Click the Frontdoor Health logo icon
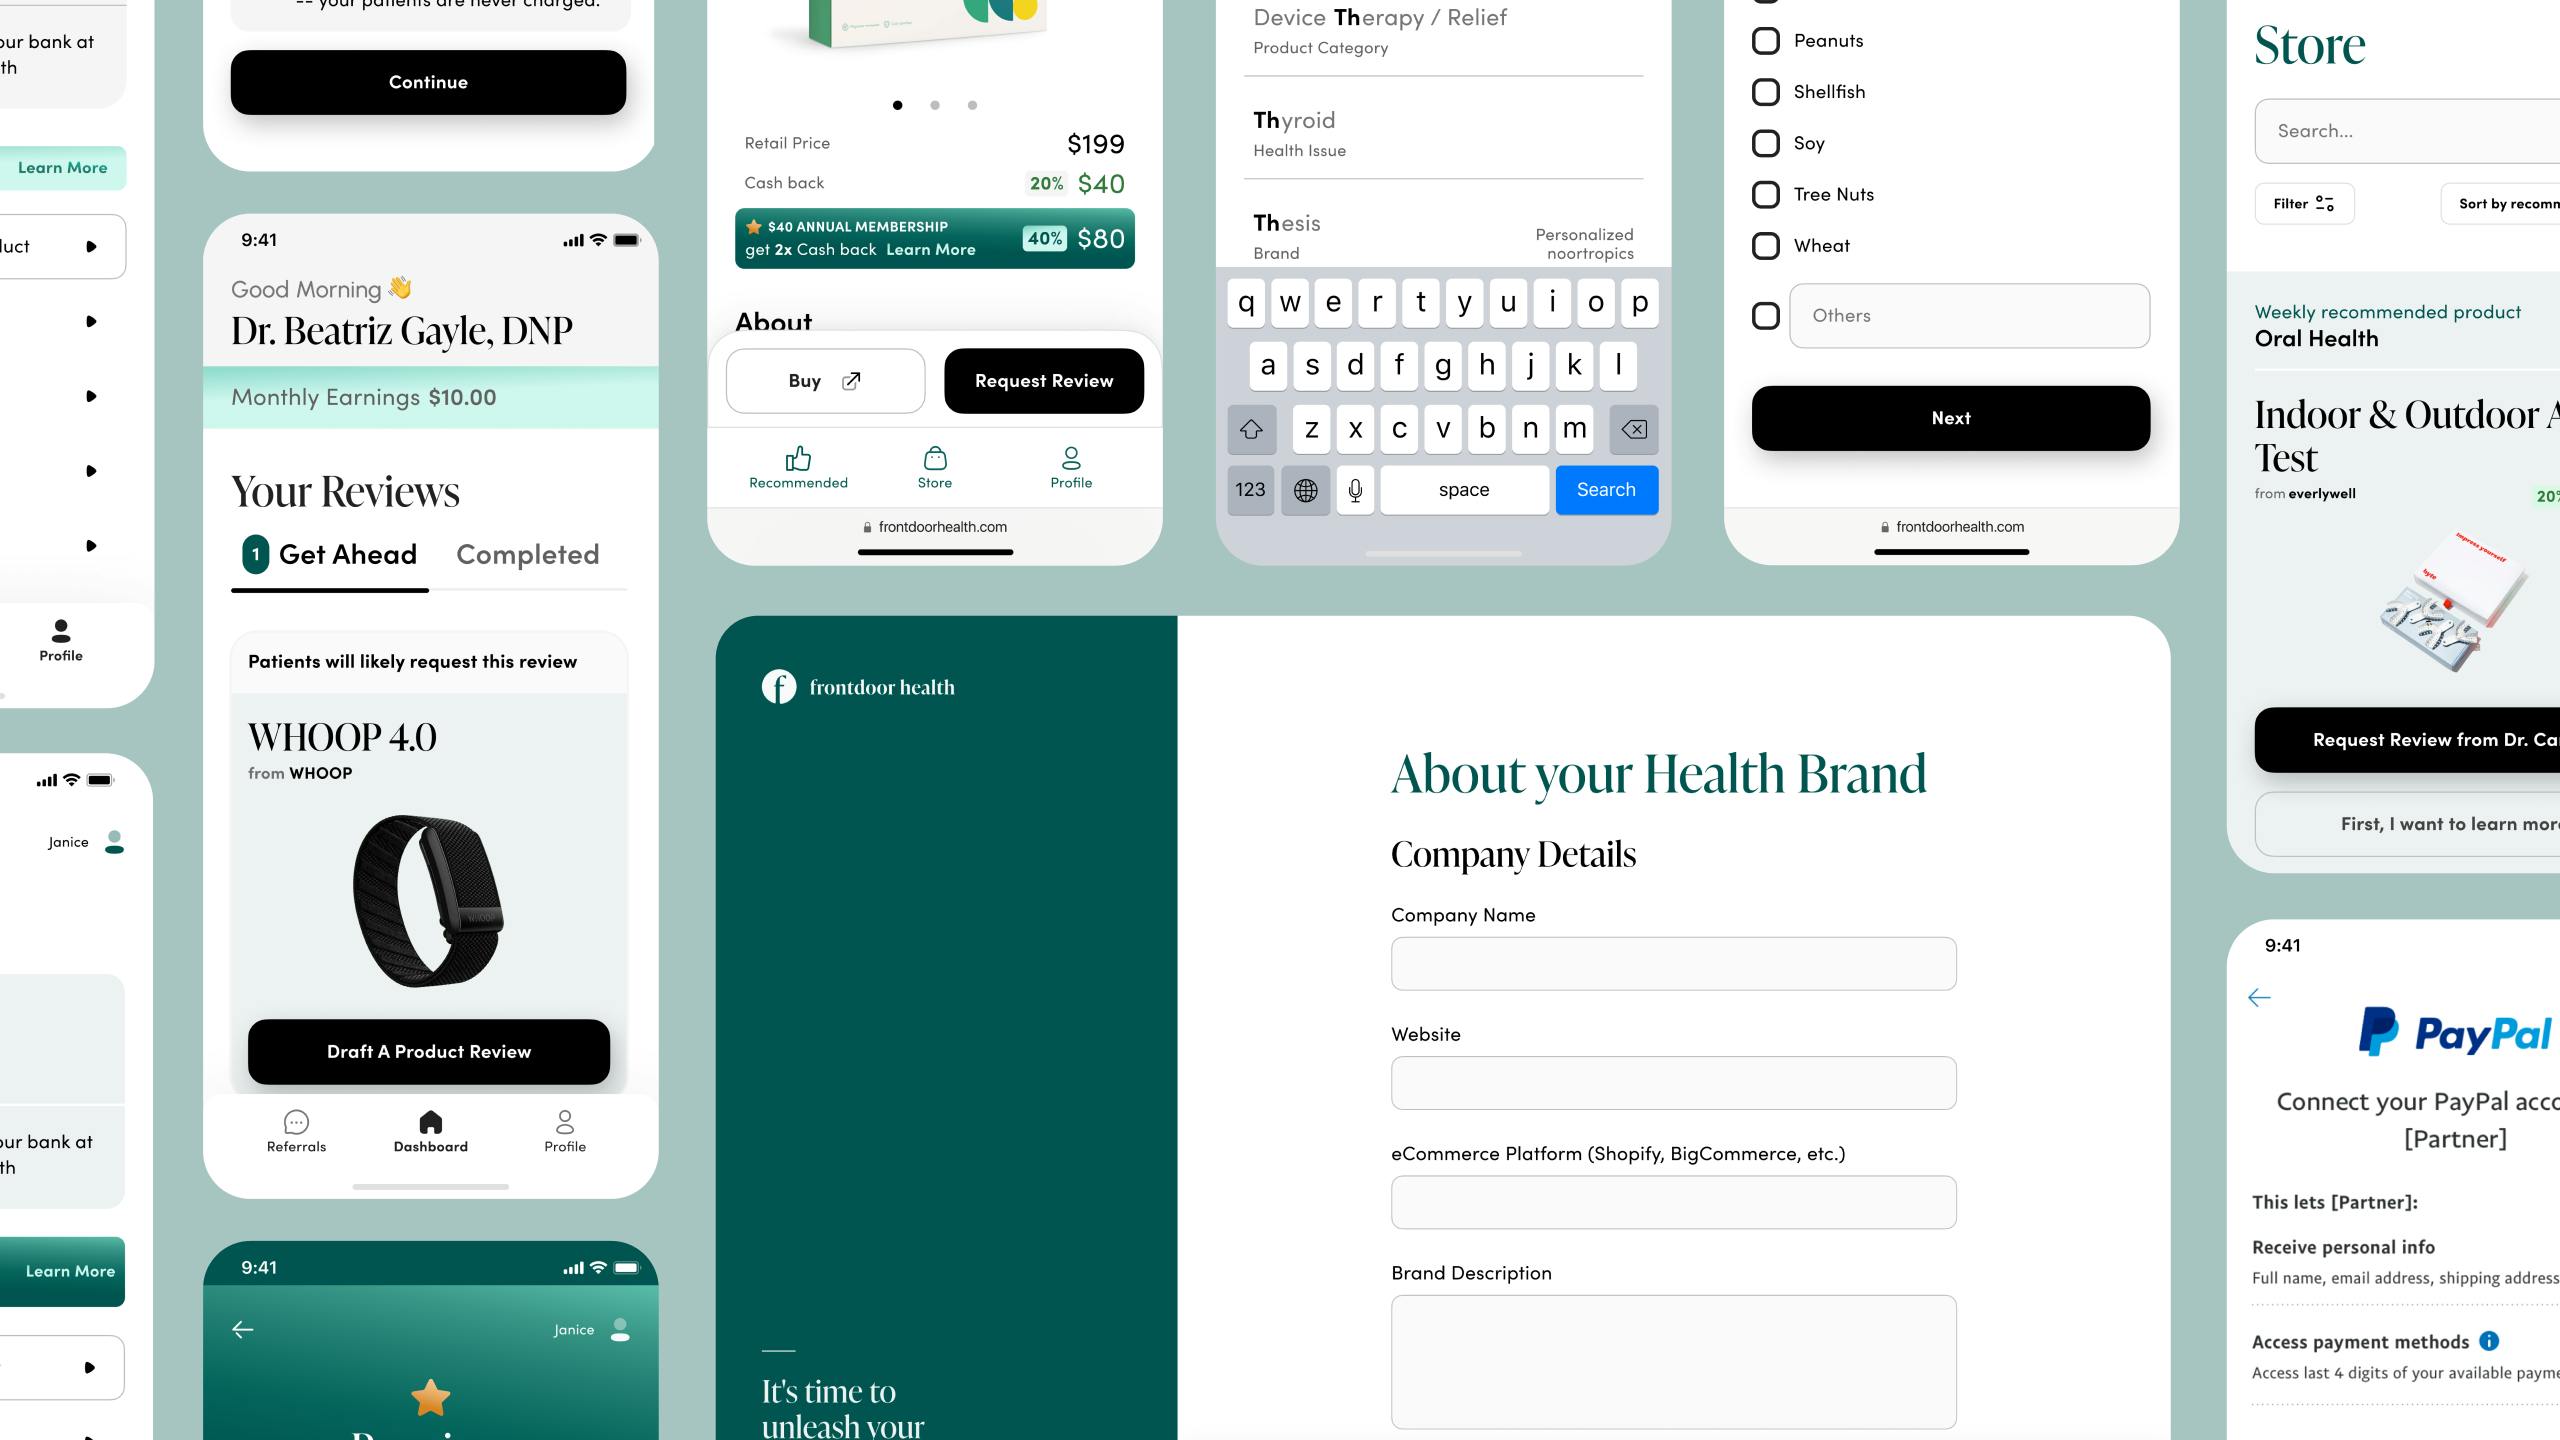Image resolution: width=2560 pixels, height=1440 pixels. point(775,686)
